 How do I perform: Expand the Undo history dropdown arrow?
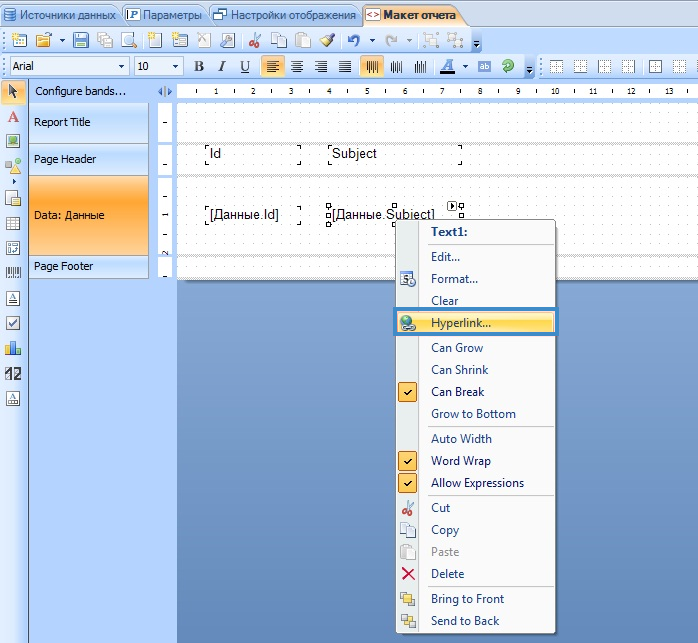[x=372, y=41]
